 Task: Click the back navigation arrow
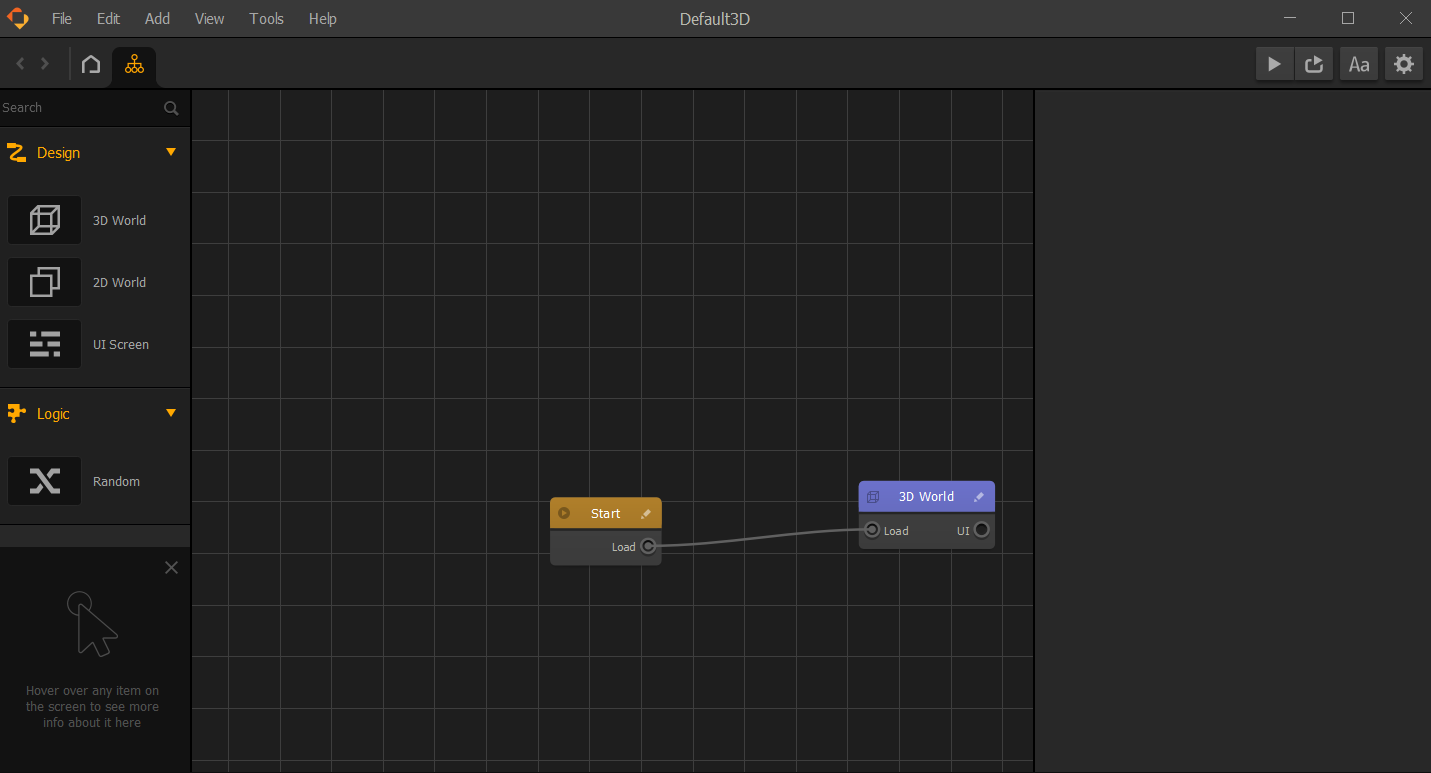pos(19,63)
